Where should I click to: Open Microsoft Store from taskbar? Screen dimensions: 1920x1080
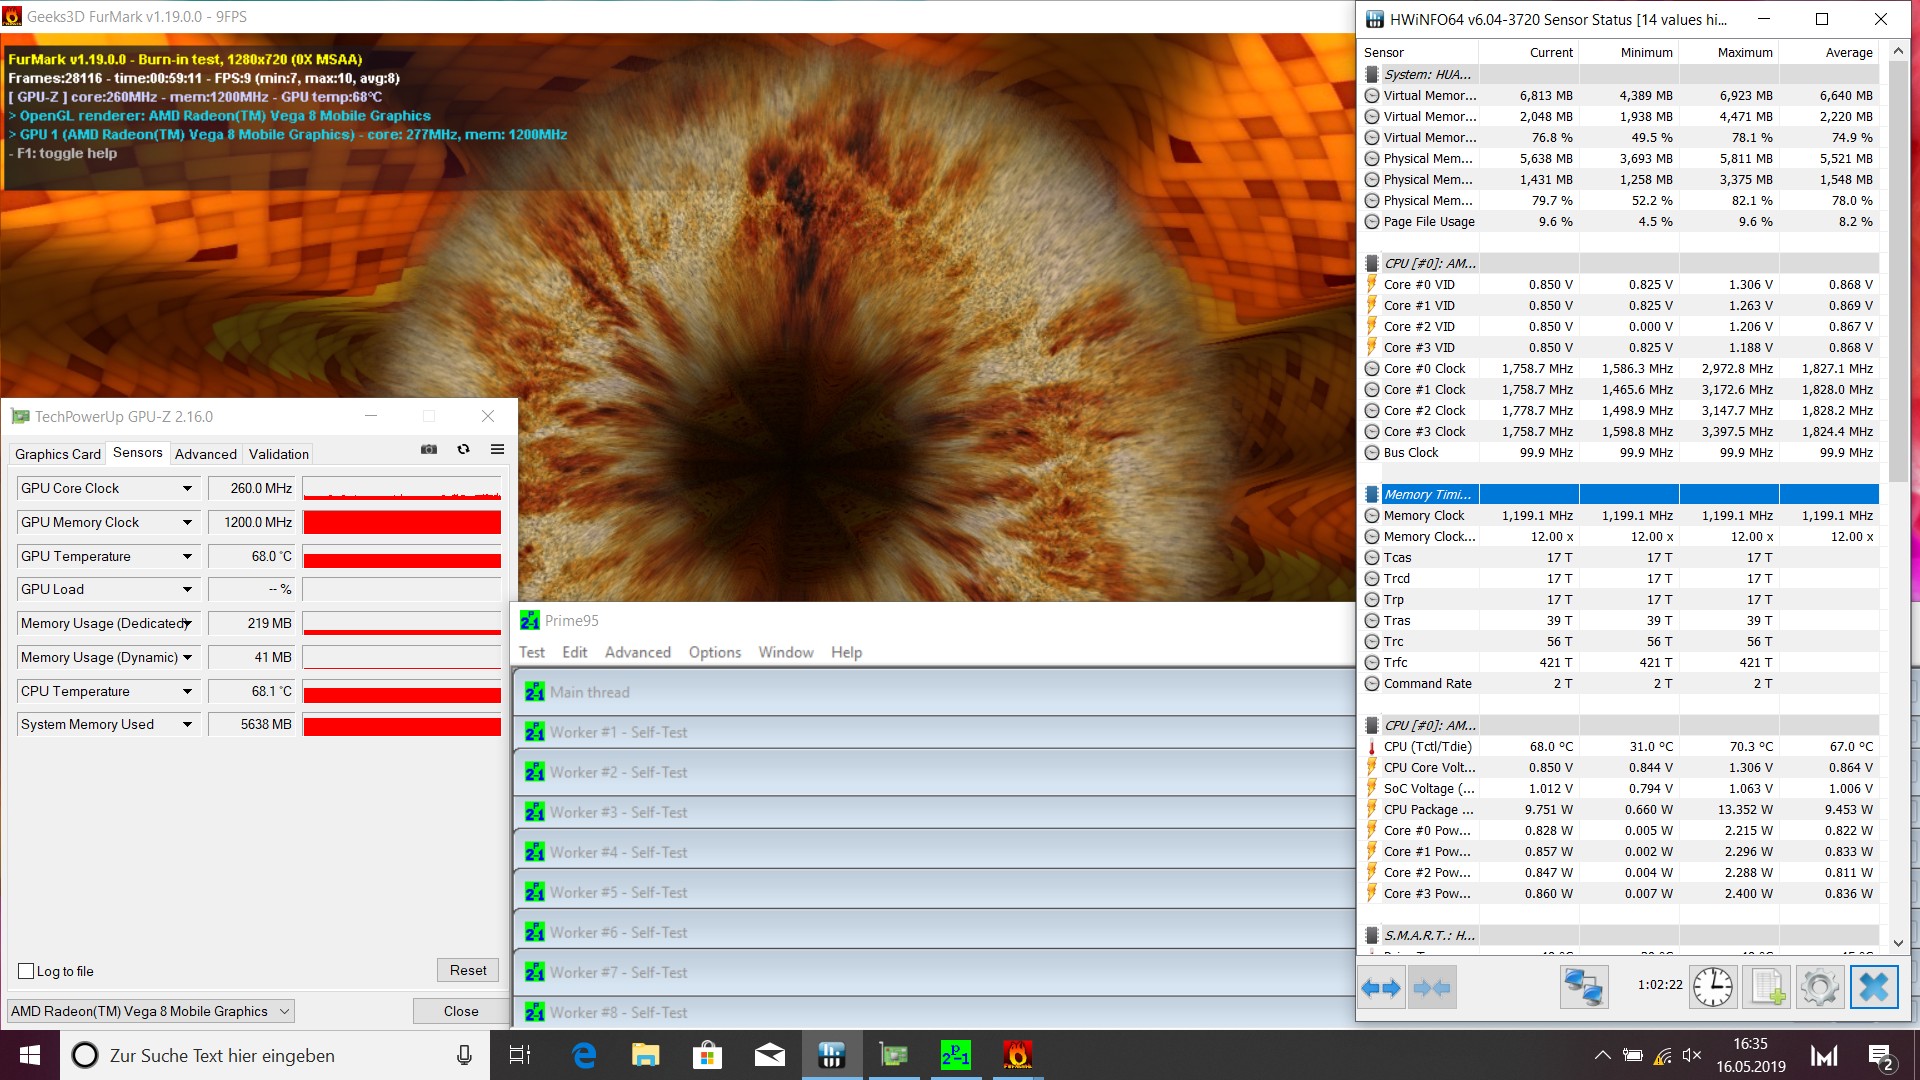tap(708, 1055)
